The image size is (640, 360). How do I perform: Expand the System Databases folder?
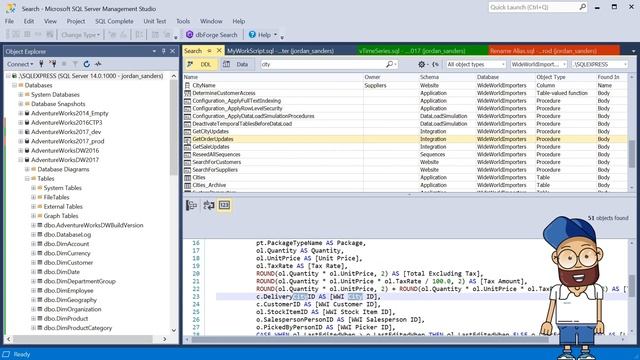pos(21,95)
